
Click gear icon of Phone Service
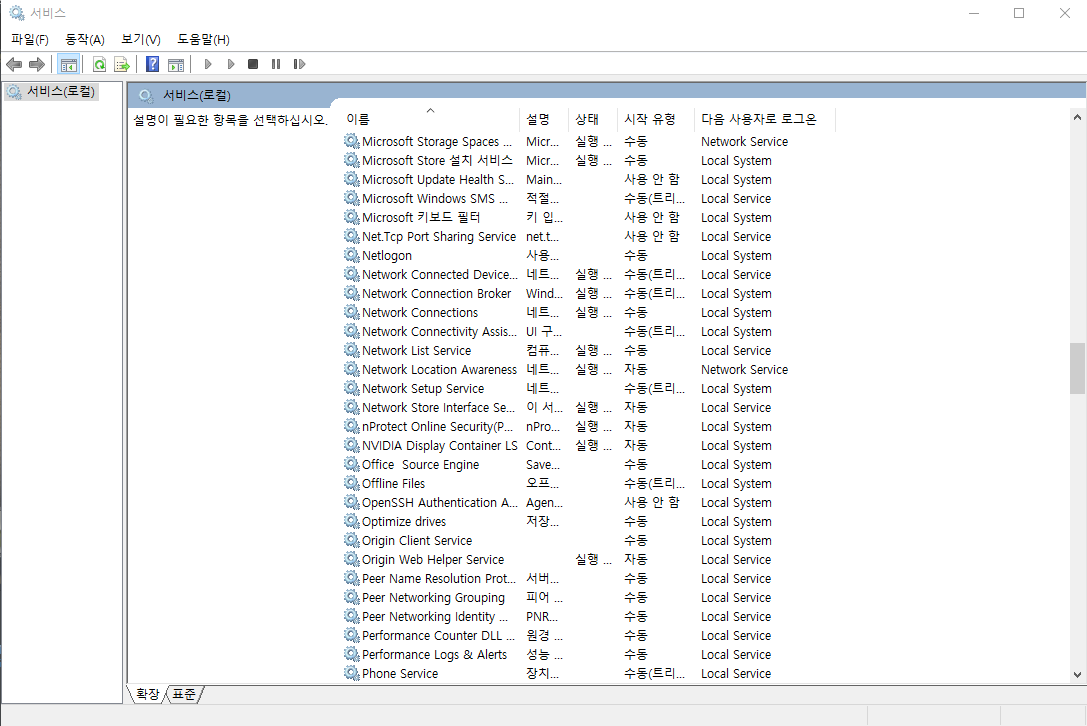[352, 673]
